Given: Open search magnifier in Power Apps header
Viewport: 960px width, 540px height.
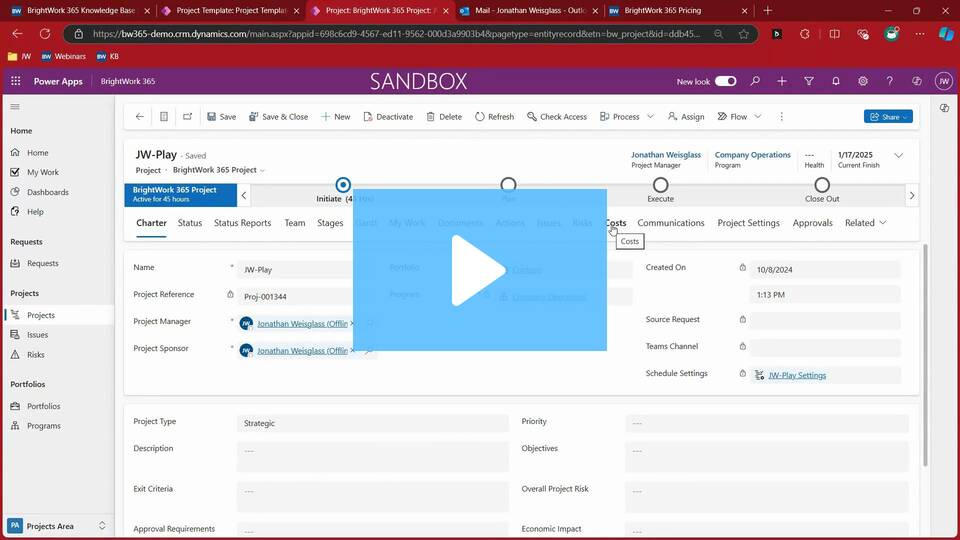Looking at the screenshot, I should click(x=755, y=81).
